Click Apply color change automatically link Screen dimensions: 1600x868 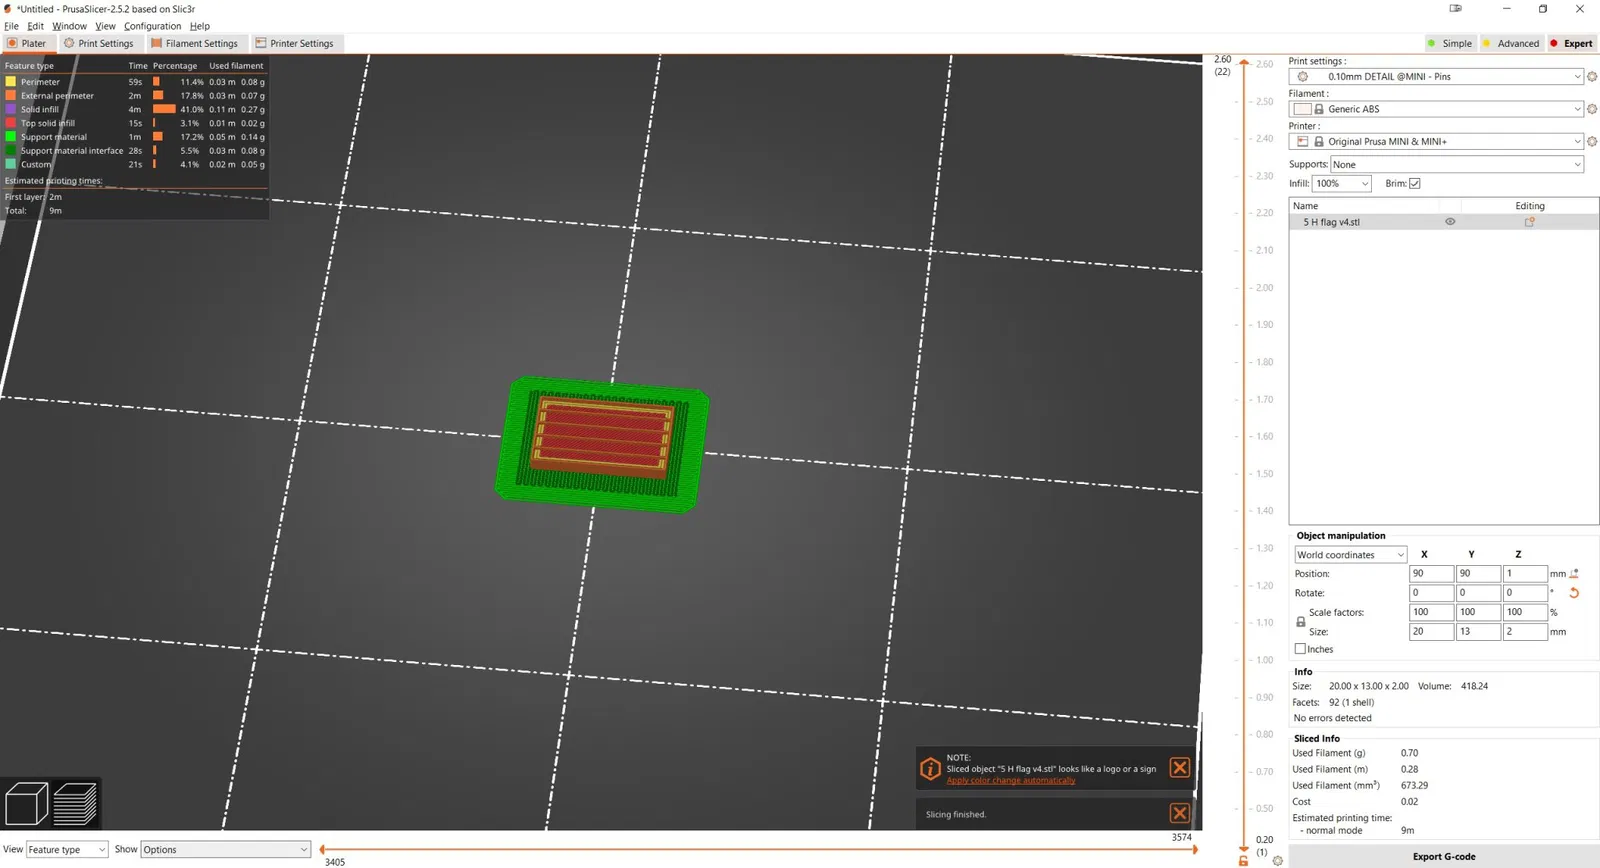pyautogui.click(x=1011, y=781)
